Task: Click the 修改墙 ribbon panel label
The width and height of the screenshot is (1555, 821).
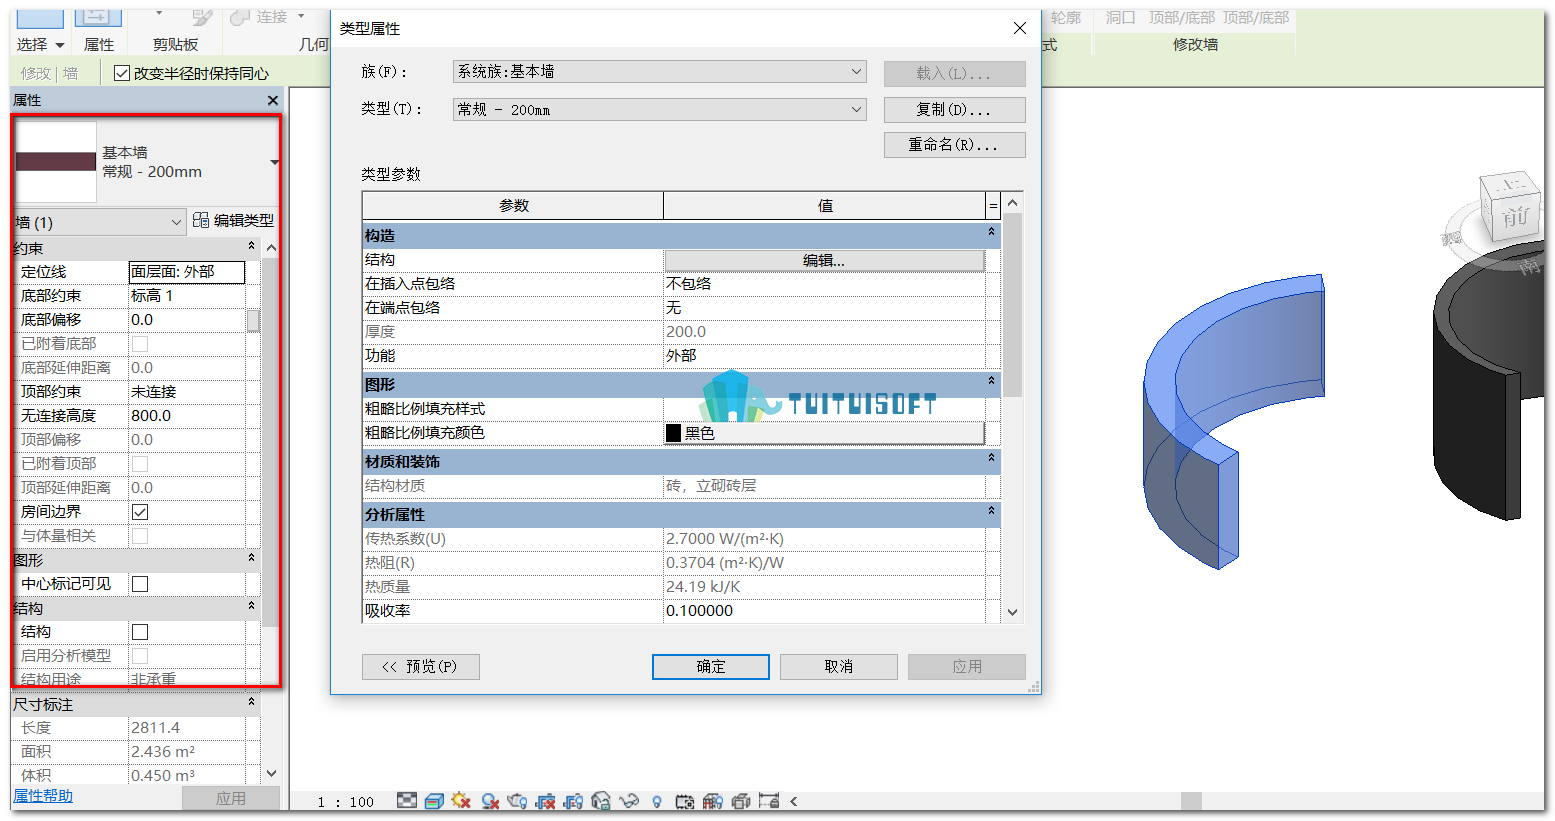Action: [x=1195, y=45]
